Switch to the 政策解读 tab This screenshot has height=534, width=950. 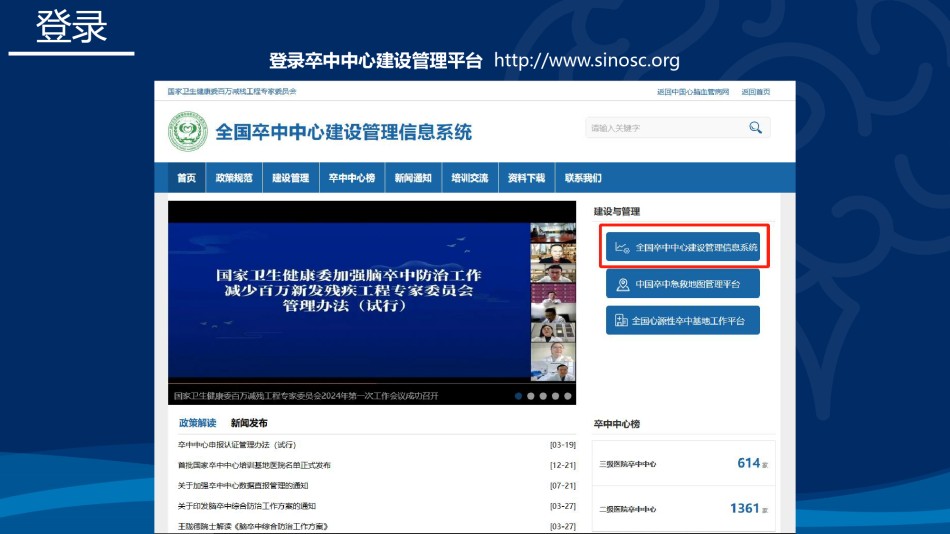coord(198,423)
